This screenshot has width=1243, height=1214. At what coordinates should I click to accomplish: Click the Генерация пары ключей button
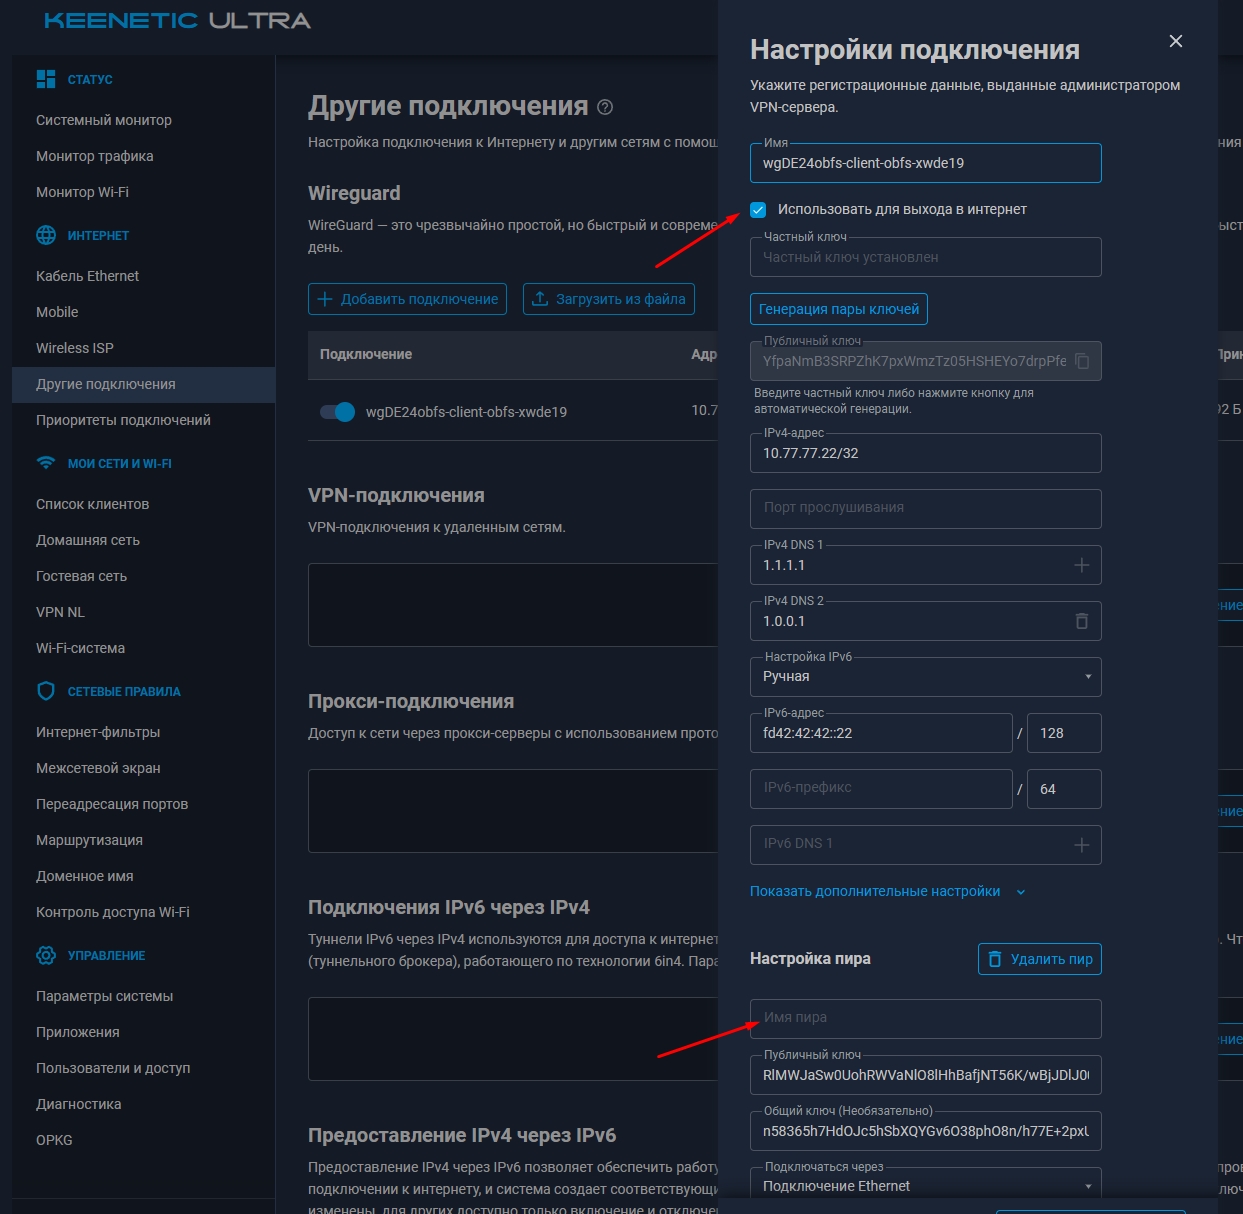[838, 309]
